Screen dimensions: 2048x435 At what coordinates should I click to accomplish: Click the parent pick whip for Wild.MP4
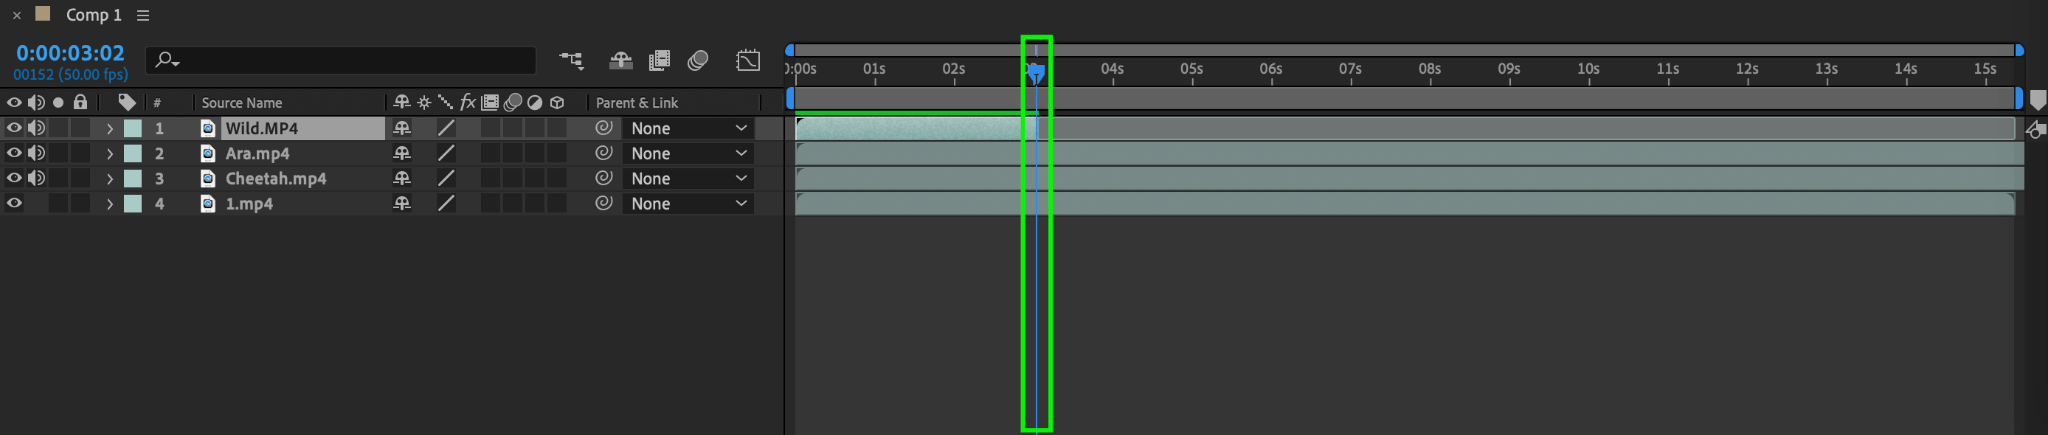click(x=603, y=128)
